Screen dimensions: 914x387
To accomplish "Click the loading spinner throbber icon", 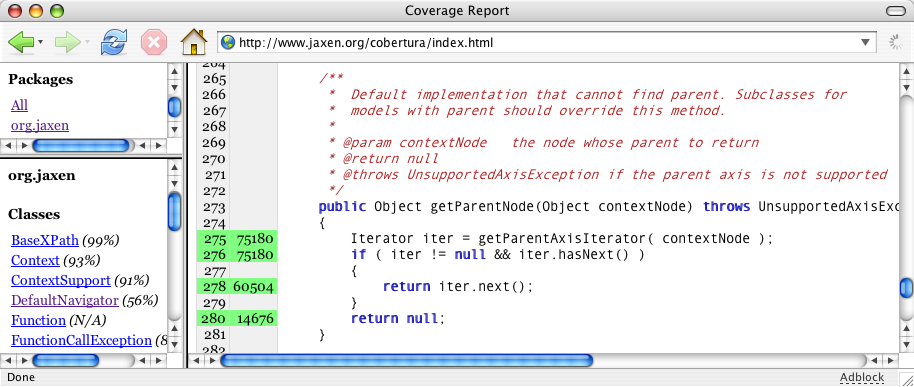I will [x=895, y=42].
